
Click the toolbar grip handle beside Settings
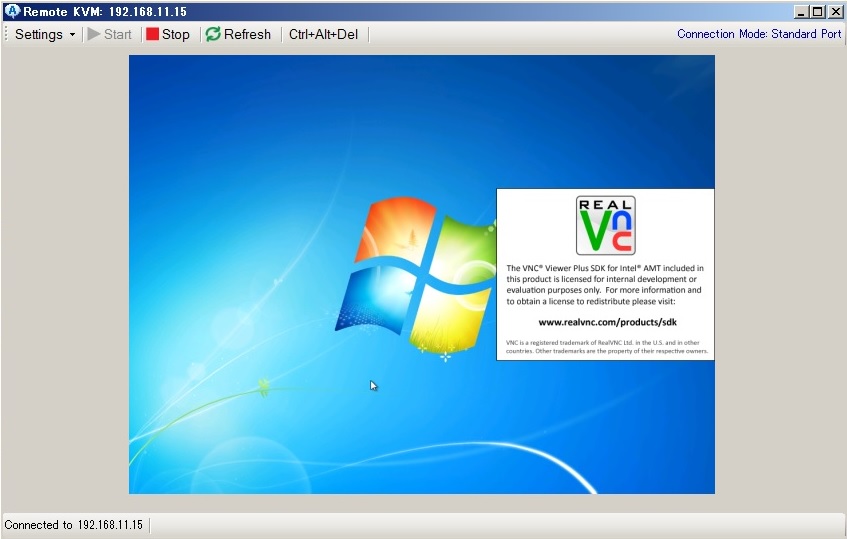click(6, 35)
